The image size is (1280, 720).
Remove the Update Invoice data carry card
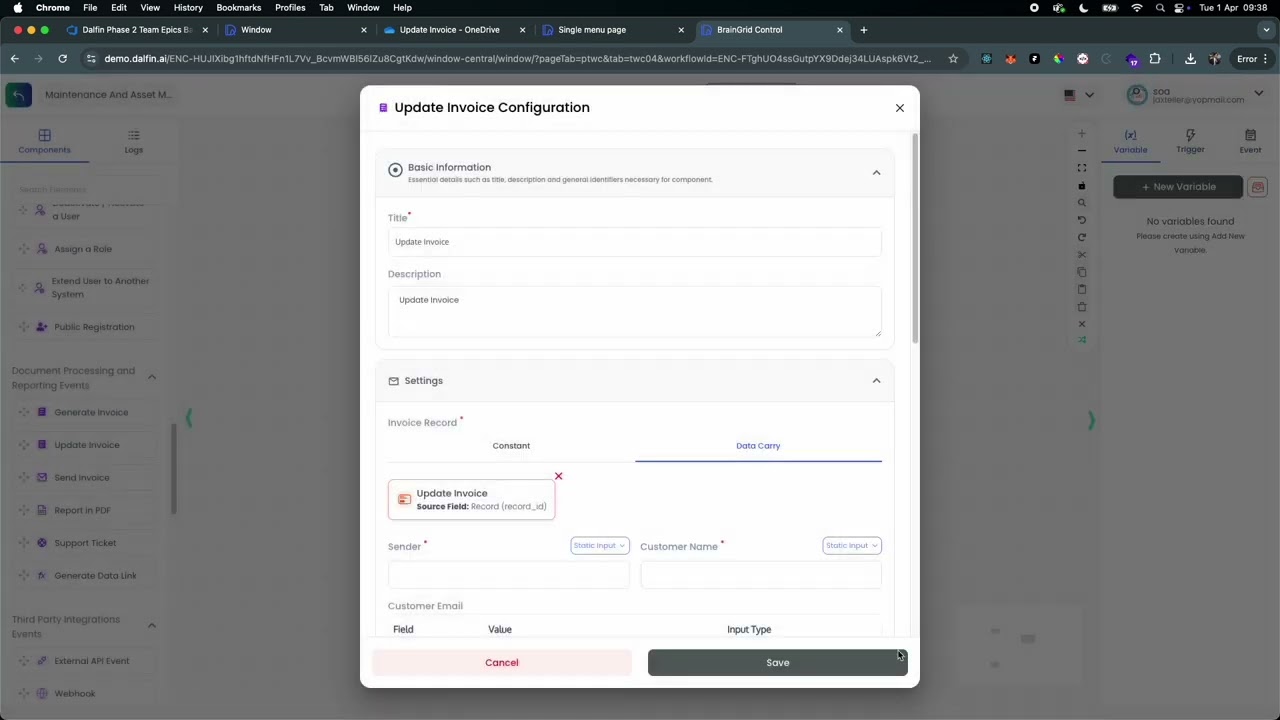(x=558, y=476)
